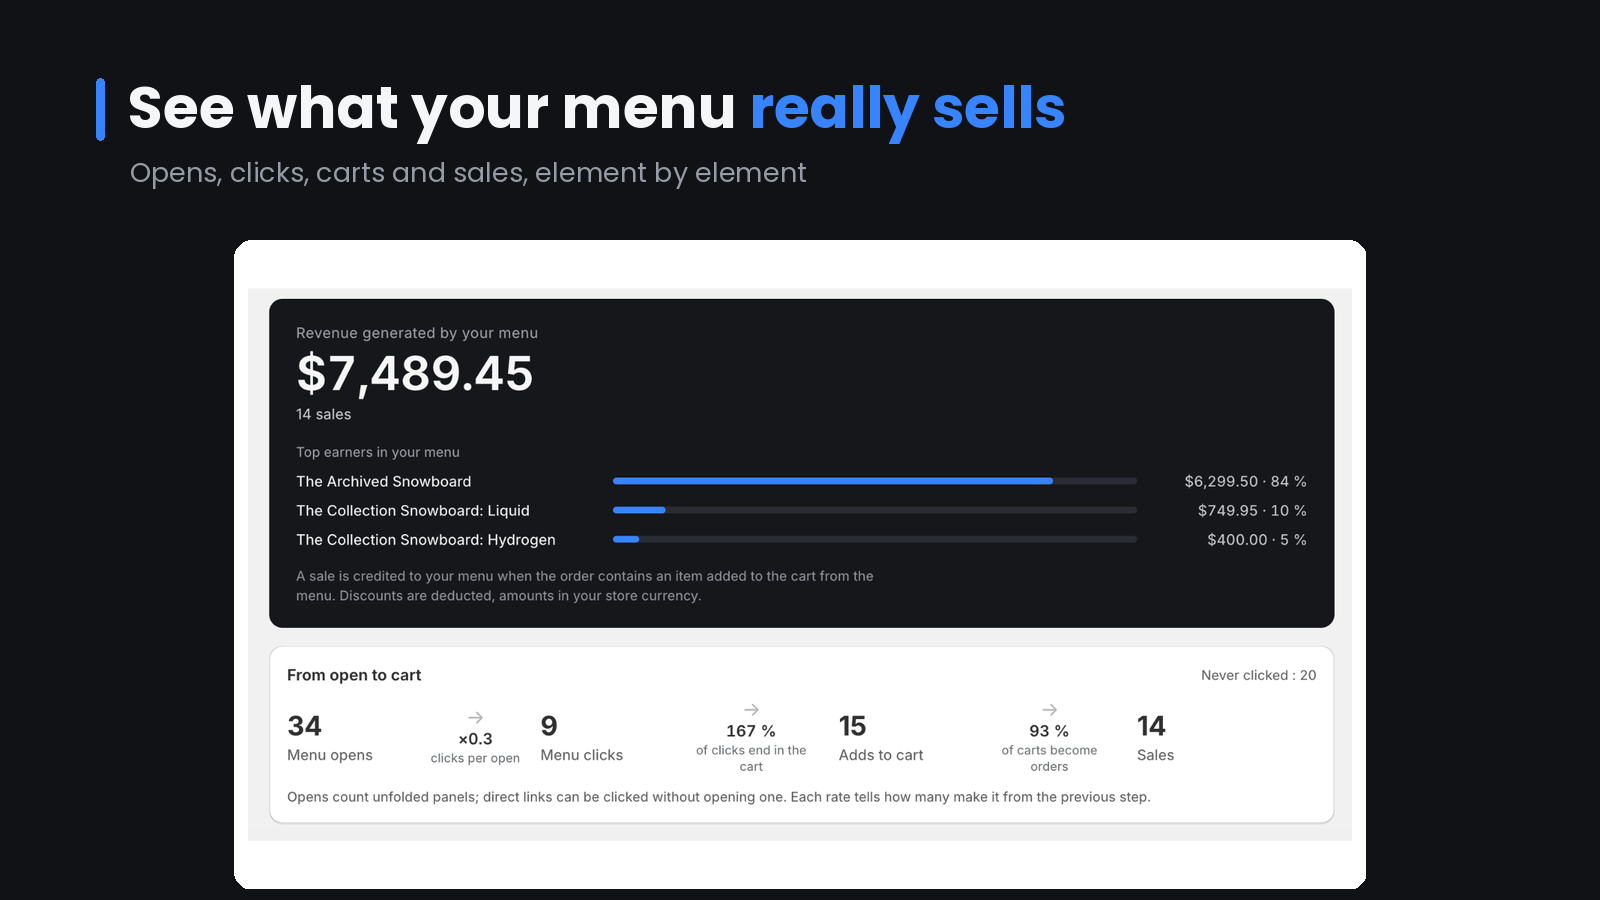Select The Collection Snowboard: Hydrogen revenue bar
Image resolution: width=1600 pixels, height=900 pixels.
tap(875, 539)
